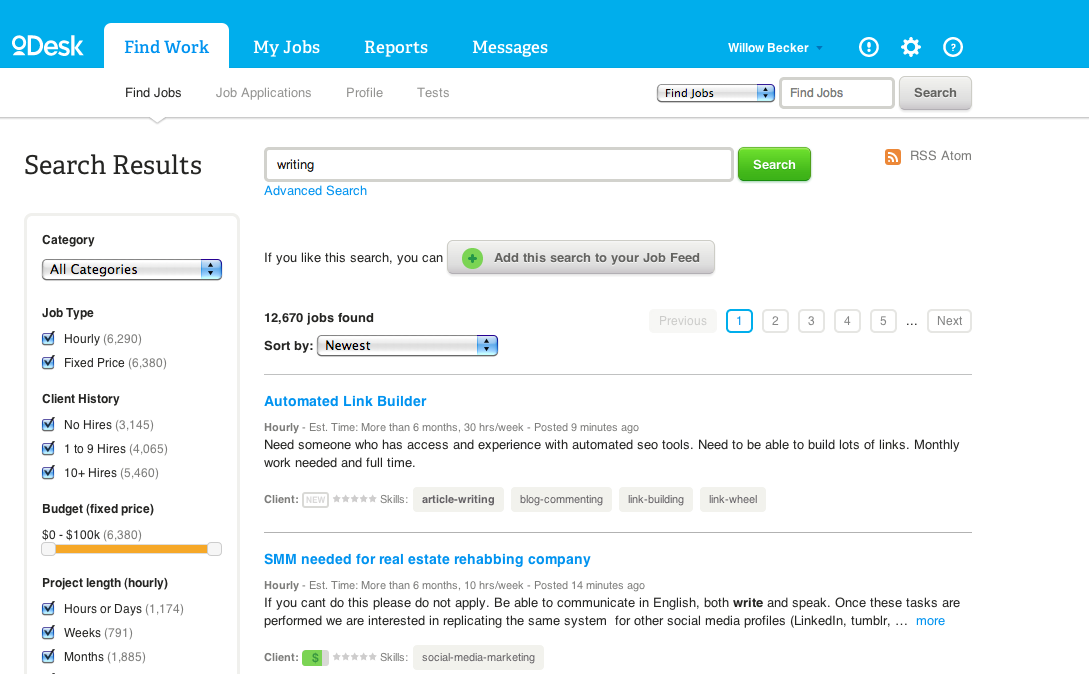Go to the Next results page
Image resolution: width=1089 pixels, height=674 pixels.
pos(949,321)
